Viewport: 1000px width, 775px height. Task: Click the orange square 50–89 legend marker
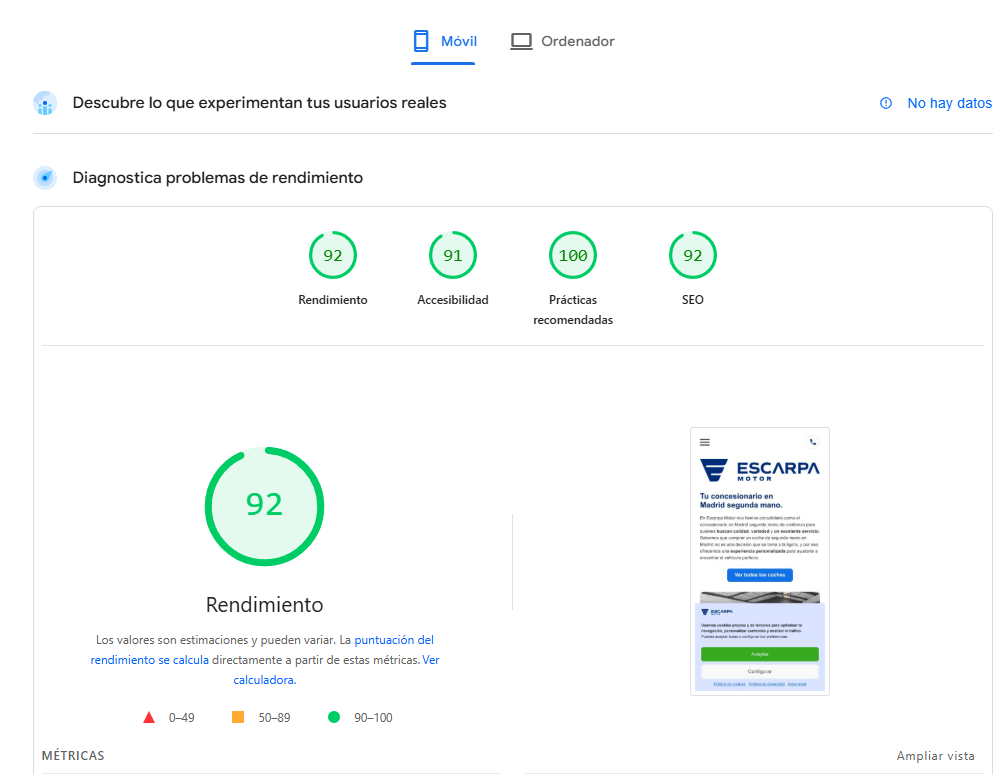tap(238, 718)
